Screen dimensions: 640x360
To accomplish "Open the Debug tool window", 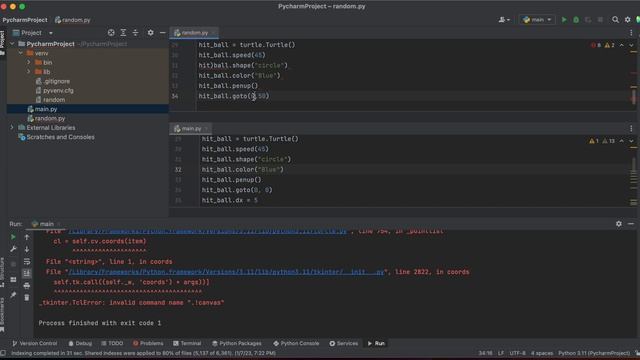I will pyautogui.click(x=80, y=343).
